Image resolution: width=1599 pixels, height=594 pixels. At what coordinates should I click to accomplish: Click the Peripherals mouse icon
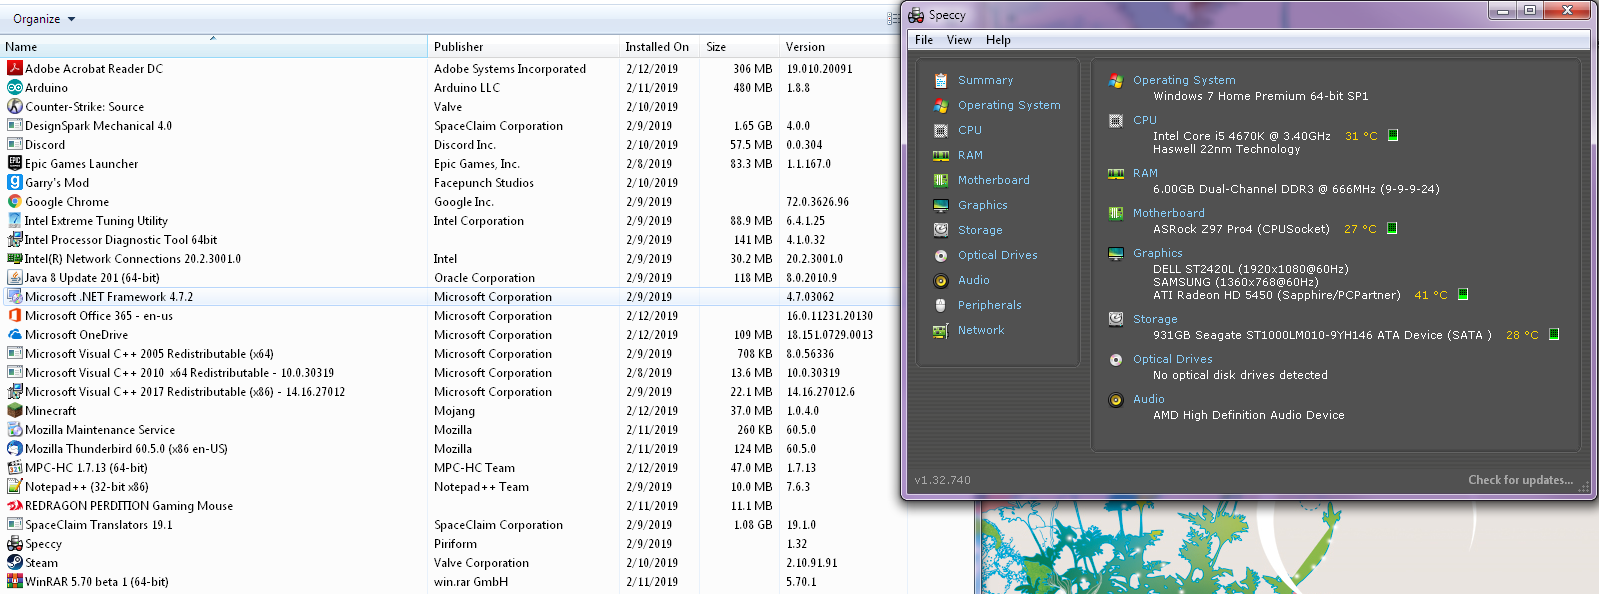(x=940, y=305)
